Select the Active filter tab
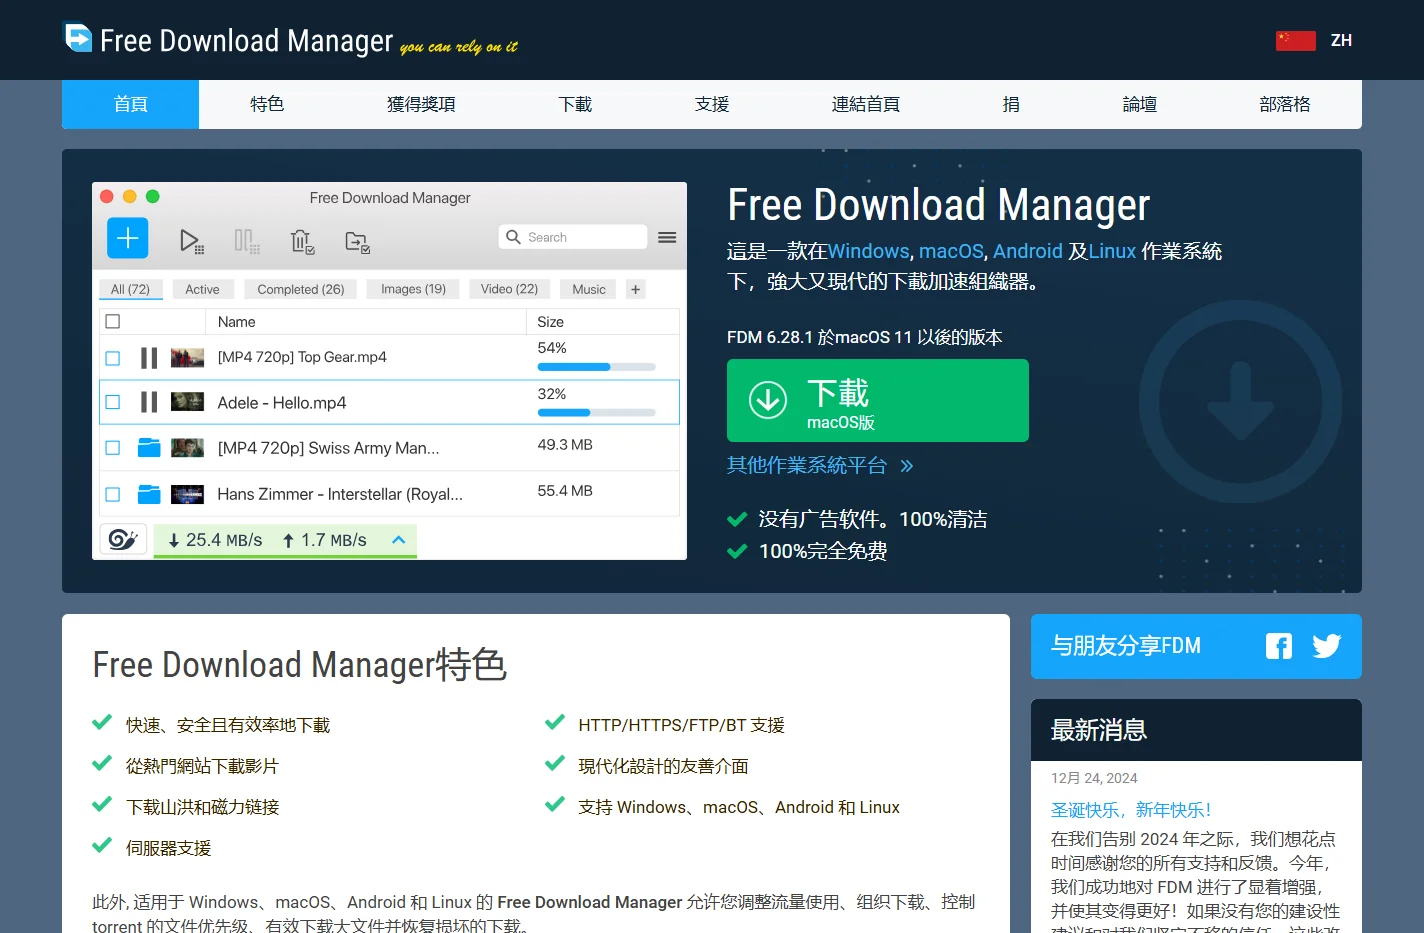 (202, 289)
